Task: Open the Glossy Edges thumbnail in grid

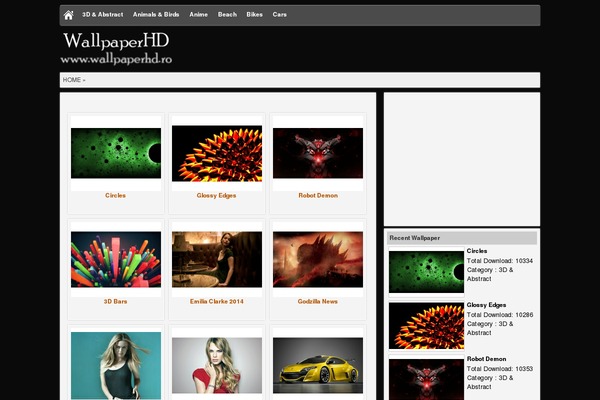Action: tap(217, 153)
